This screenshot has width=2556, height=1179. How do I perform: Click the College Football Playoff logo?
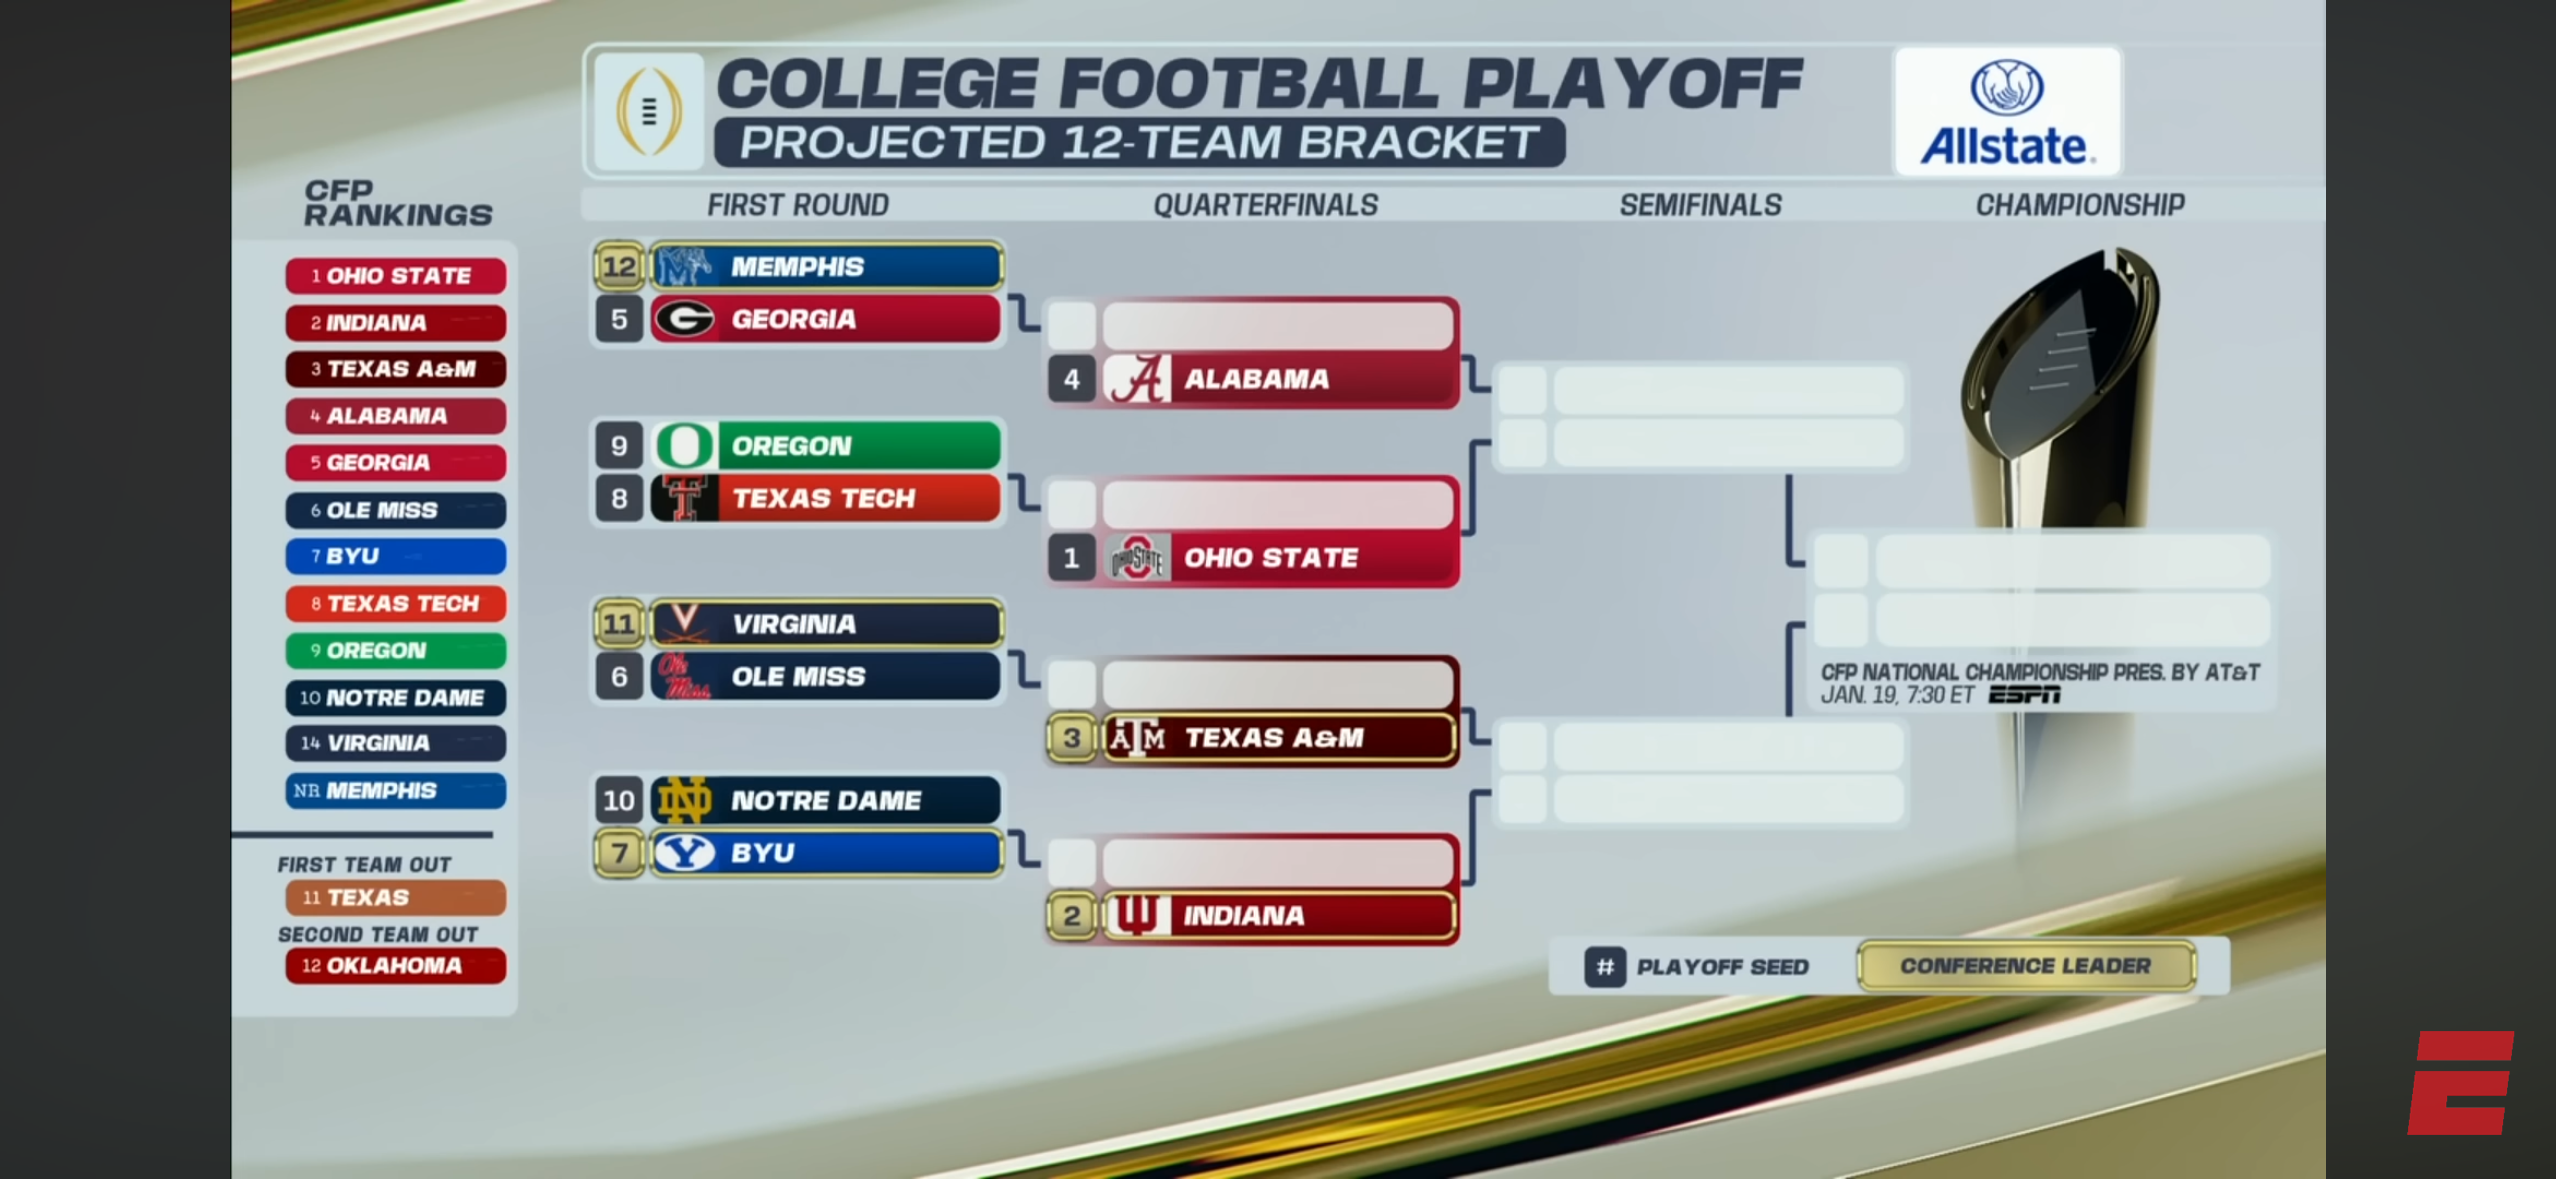649,112
